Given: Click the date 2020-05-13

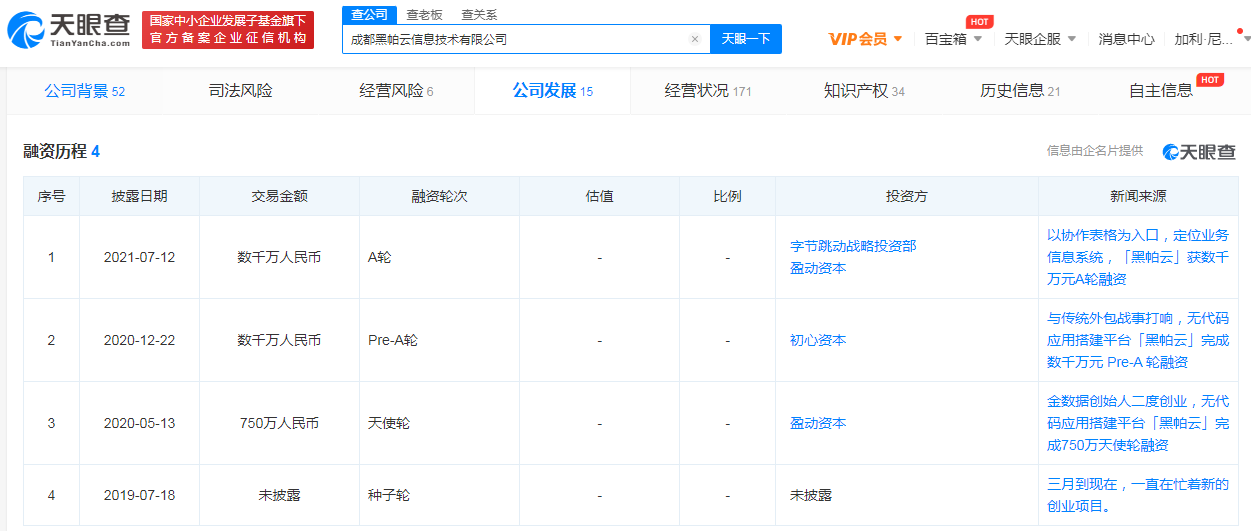Looking at the screenshot, I should (x=139, y=423).
